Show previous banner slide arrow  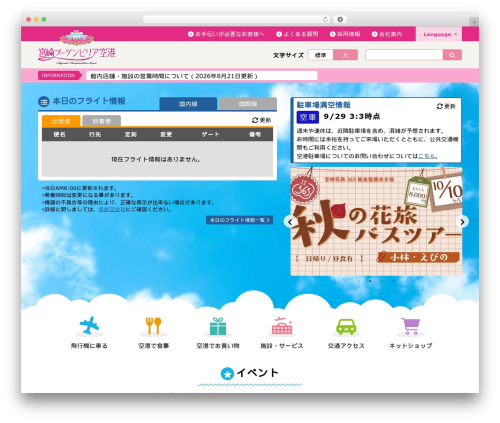point(290,222)
